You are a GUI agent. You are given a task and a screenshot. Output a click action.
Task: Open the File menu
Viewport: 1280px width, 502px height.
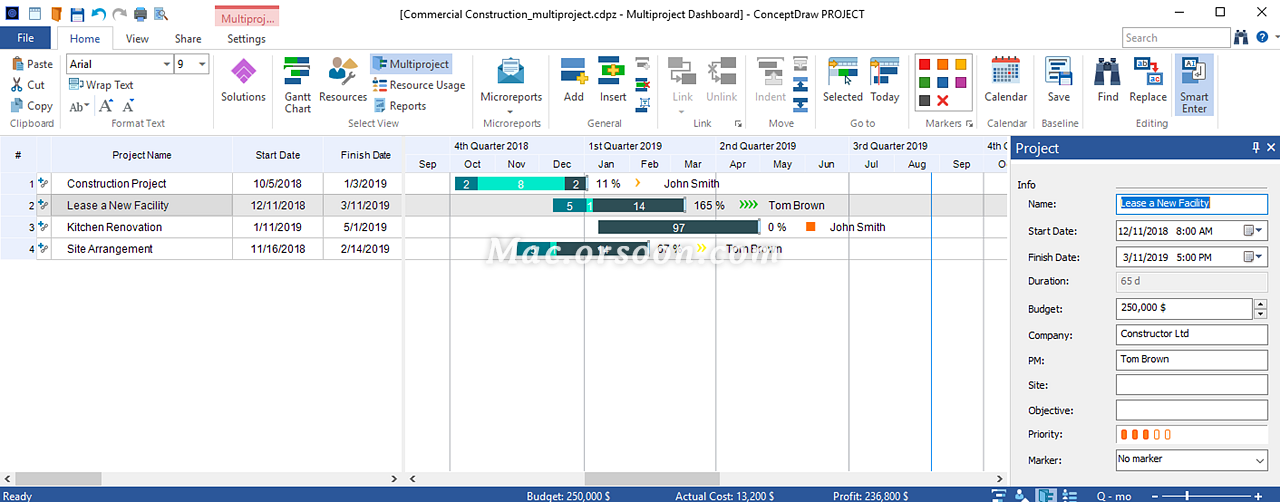click(x=25, y=38)
